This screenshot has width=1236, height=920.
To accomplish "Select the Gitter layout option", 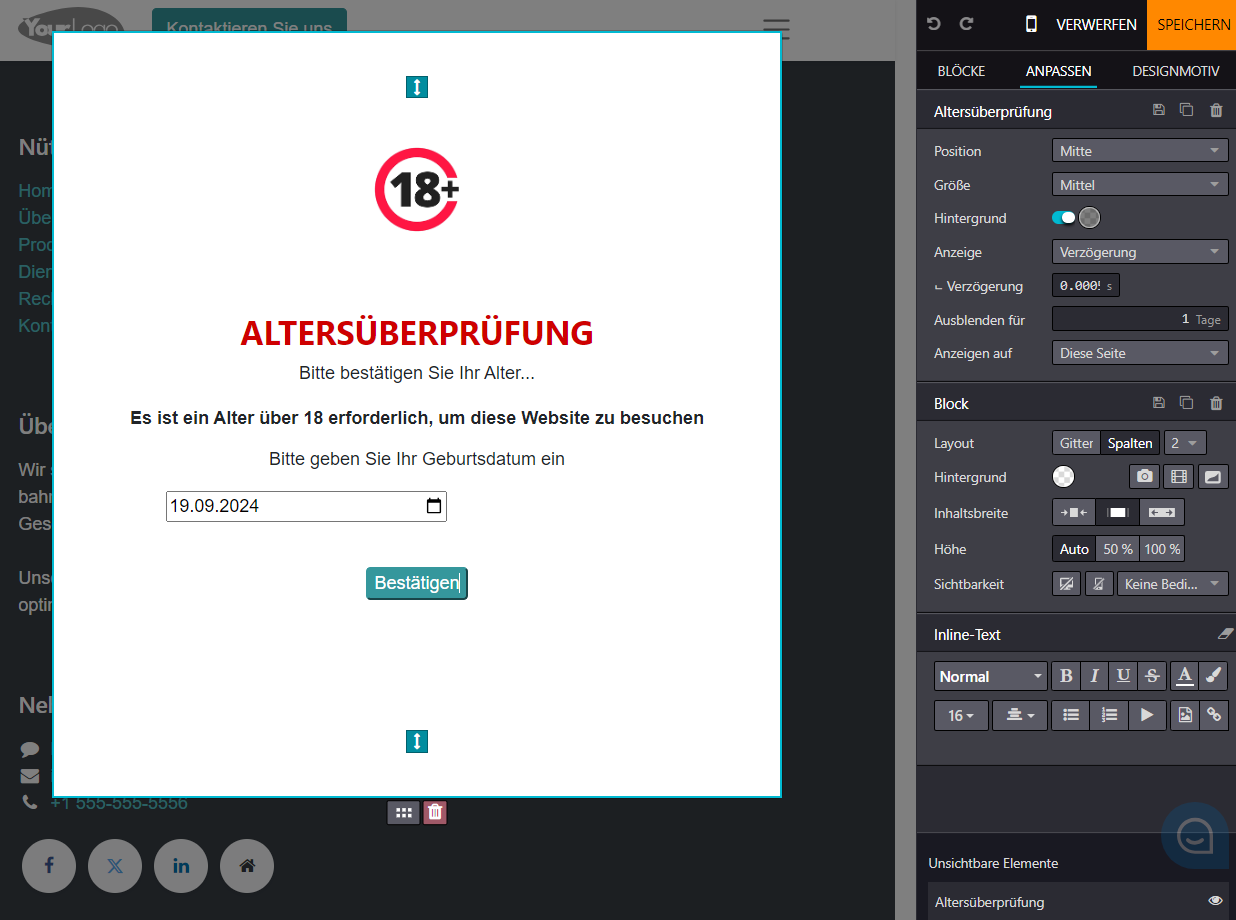I will 1076,443.
